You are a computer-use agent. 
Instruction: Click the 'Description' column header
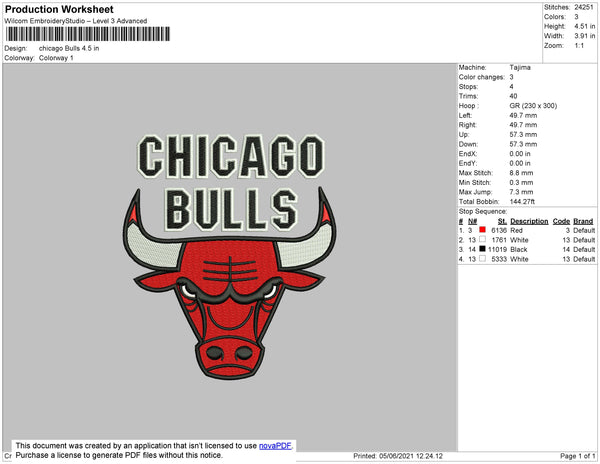tap(529, 221)
